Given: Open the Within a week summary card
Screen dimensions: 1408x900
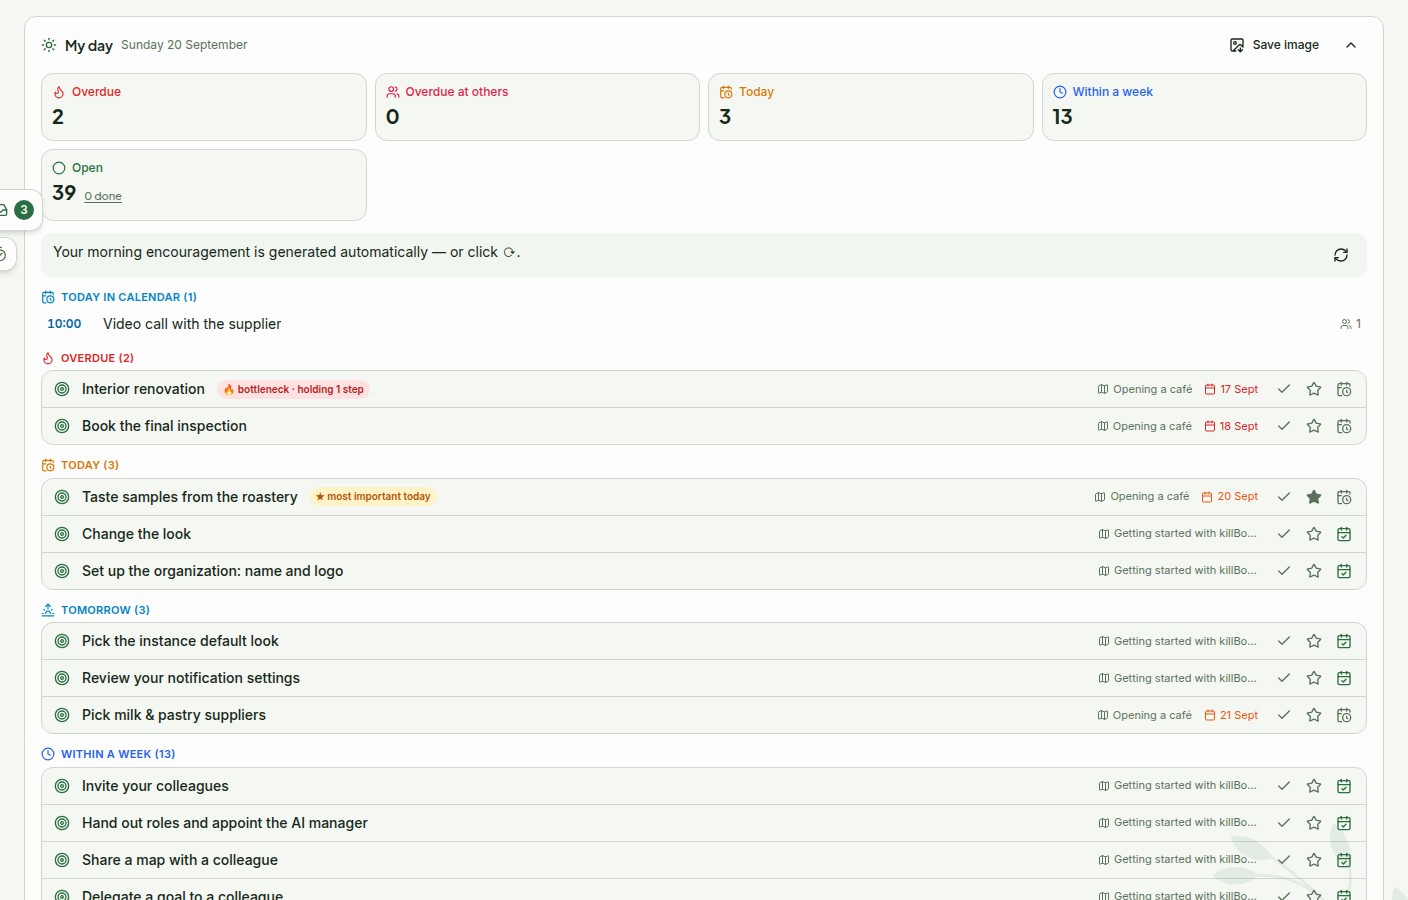Looking at the screenshot, I should [1204, 107].
